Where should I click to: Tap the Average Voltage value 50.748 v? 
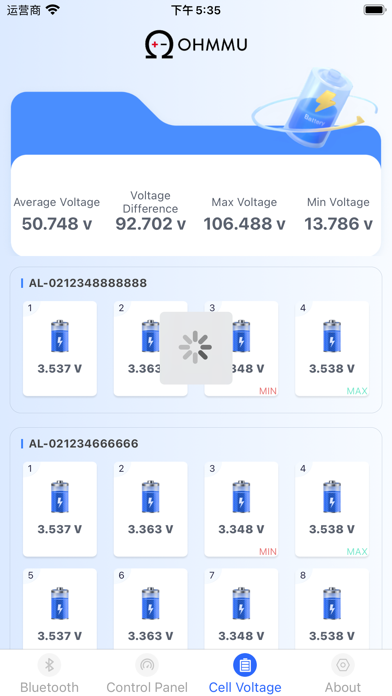(57, 224)
